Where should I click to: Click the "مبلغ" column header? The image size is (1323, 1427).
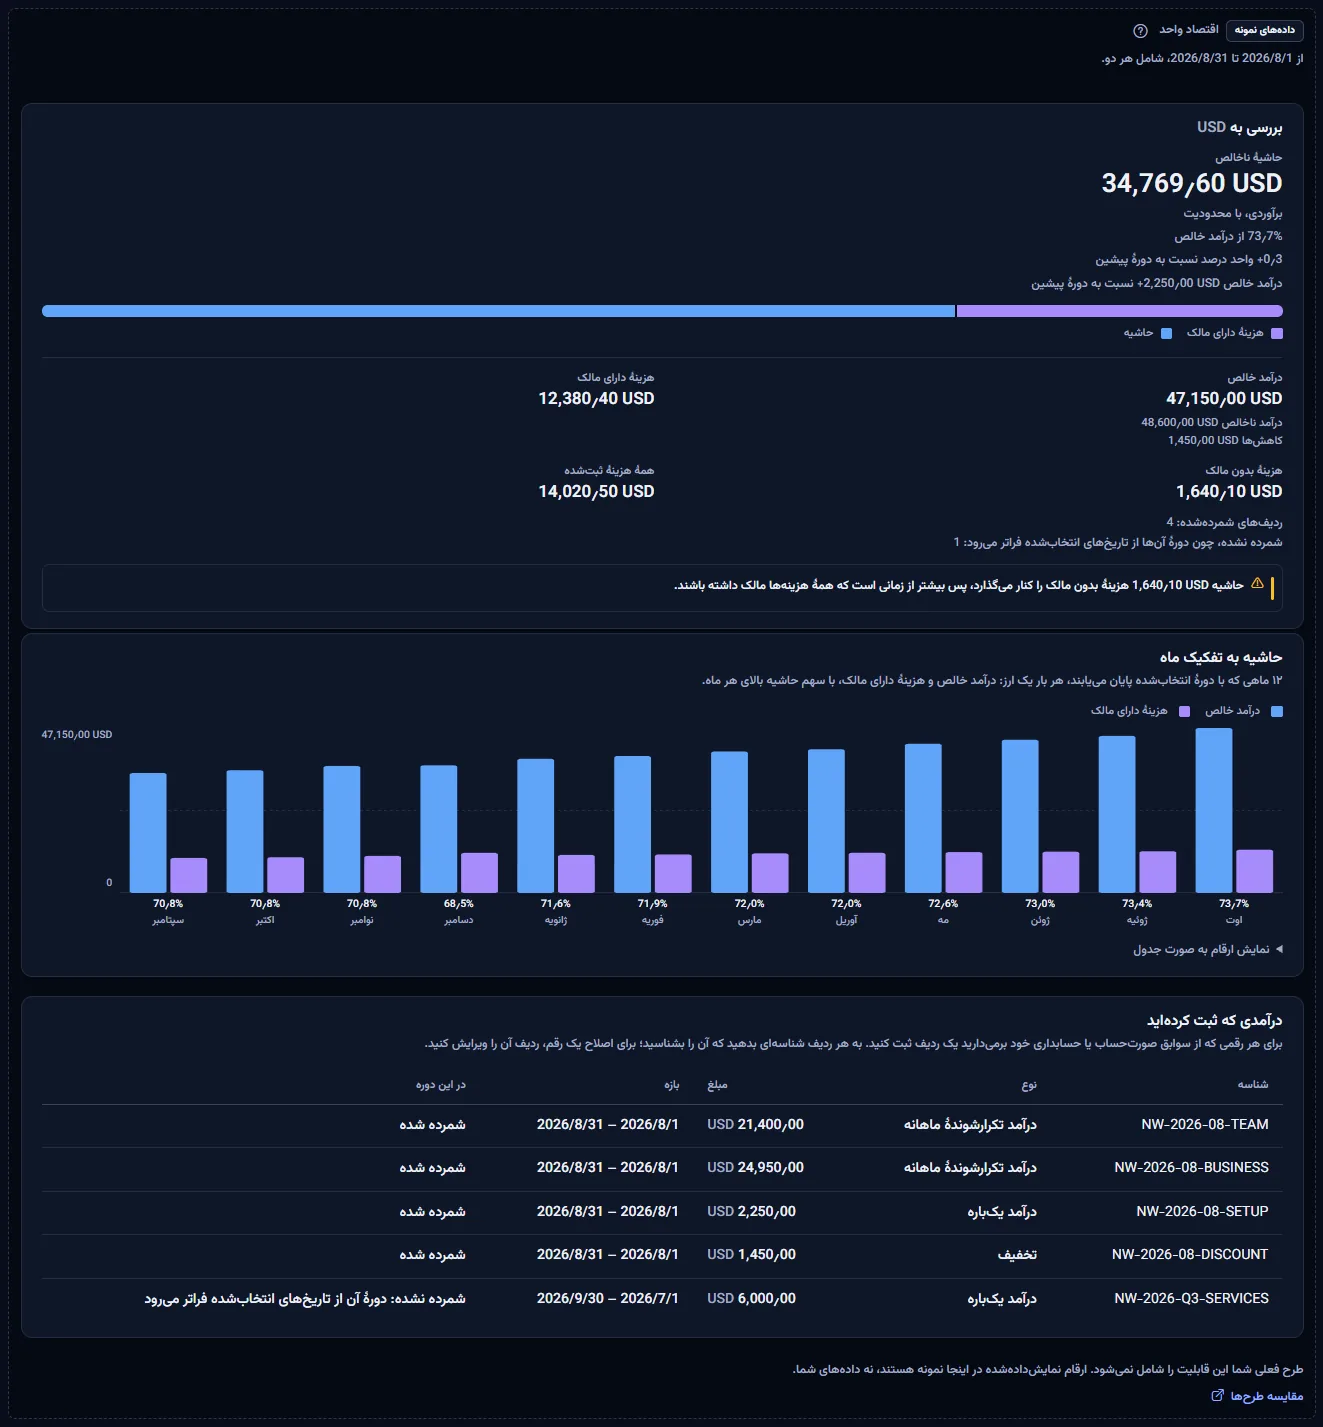[717, 1085]
